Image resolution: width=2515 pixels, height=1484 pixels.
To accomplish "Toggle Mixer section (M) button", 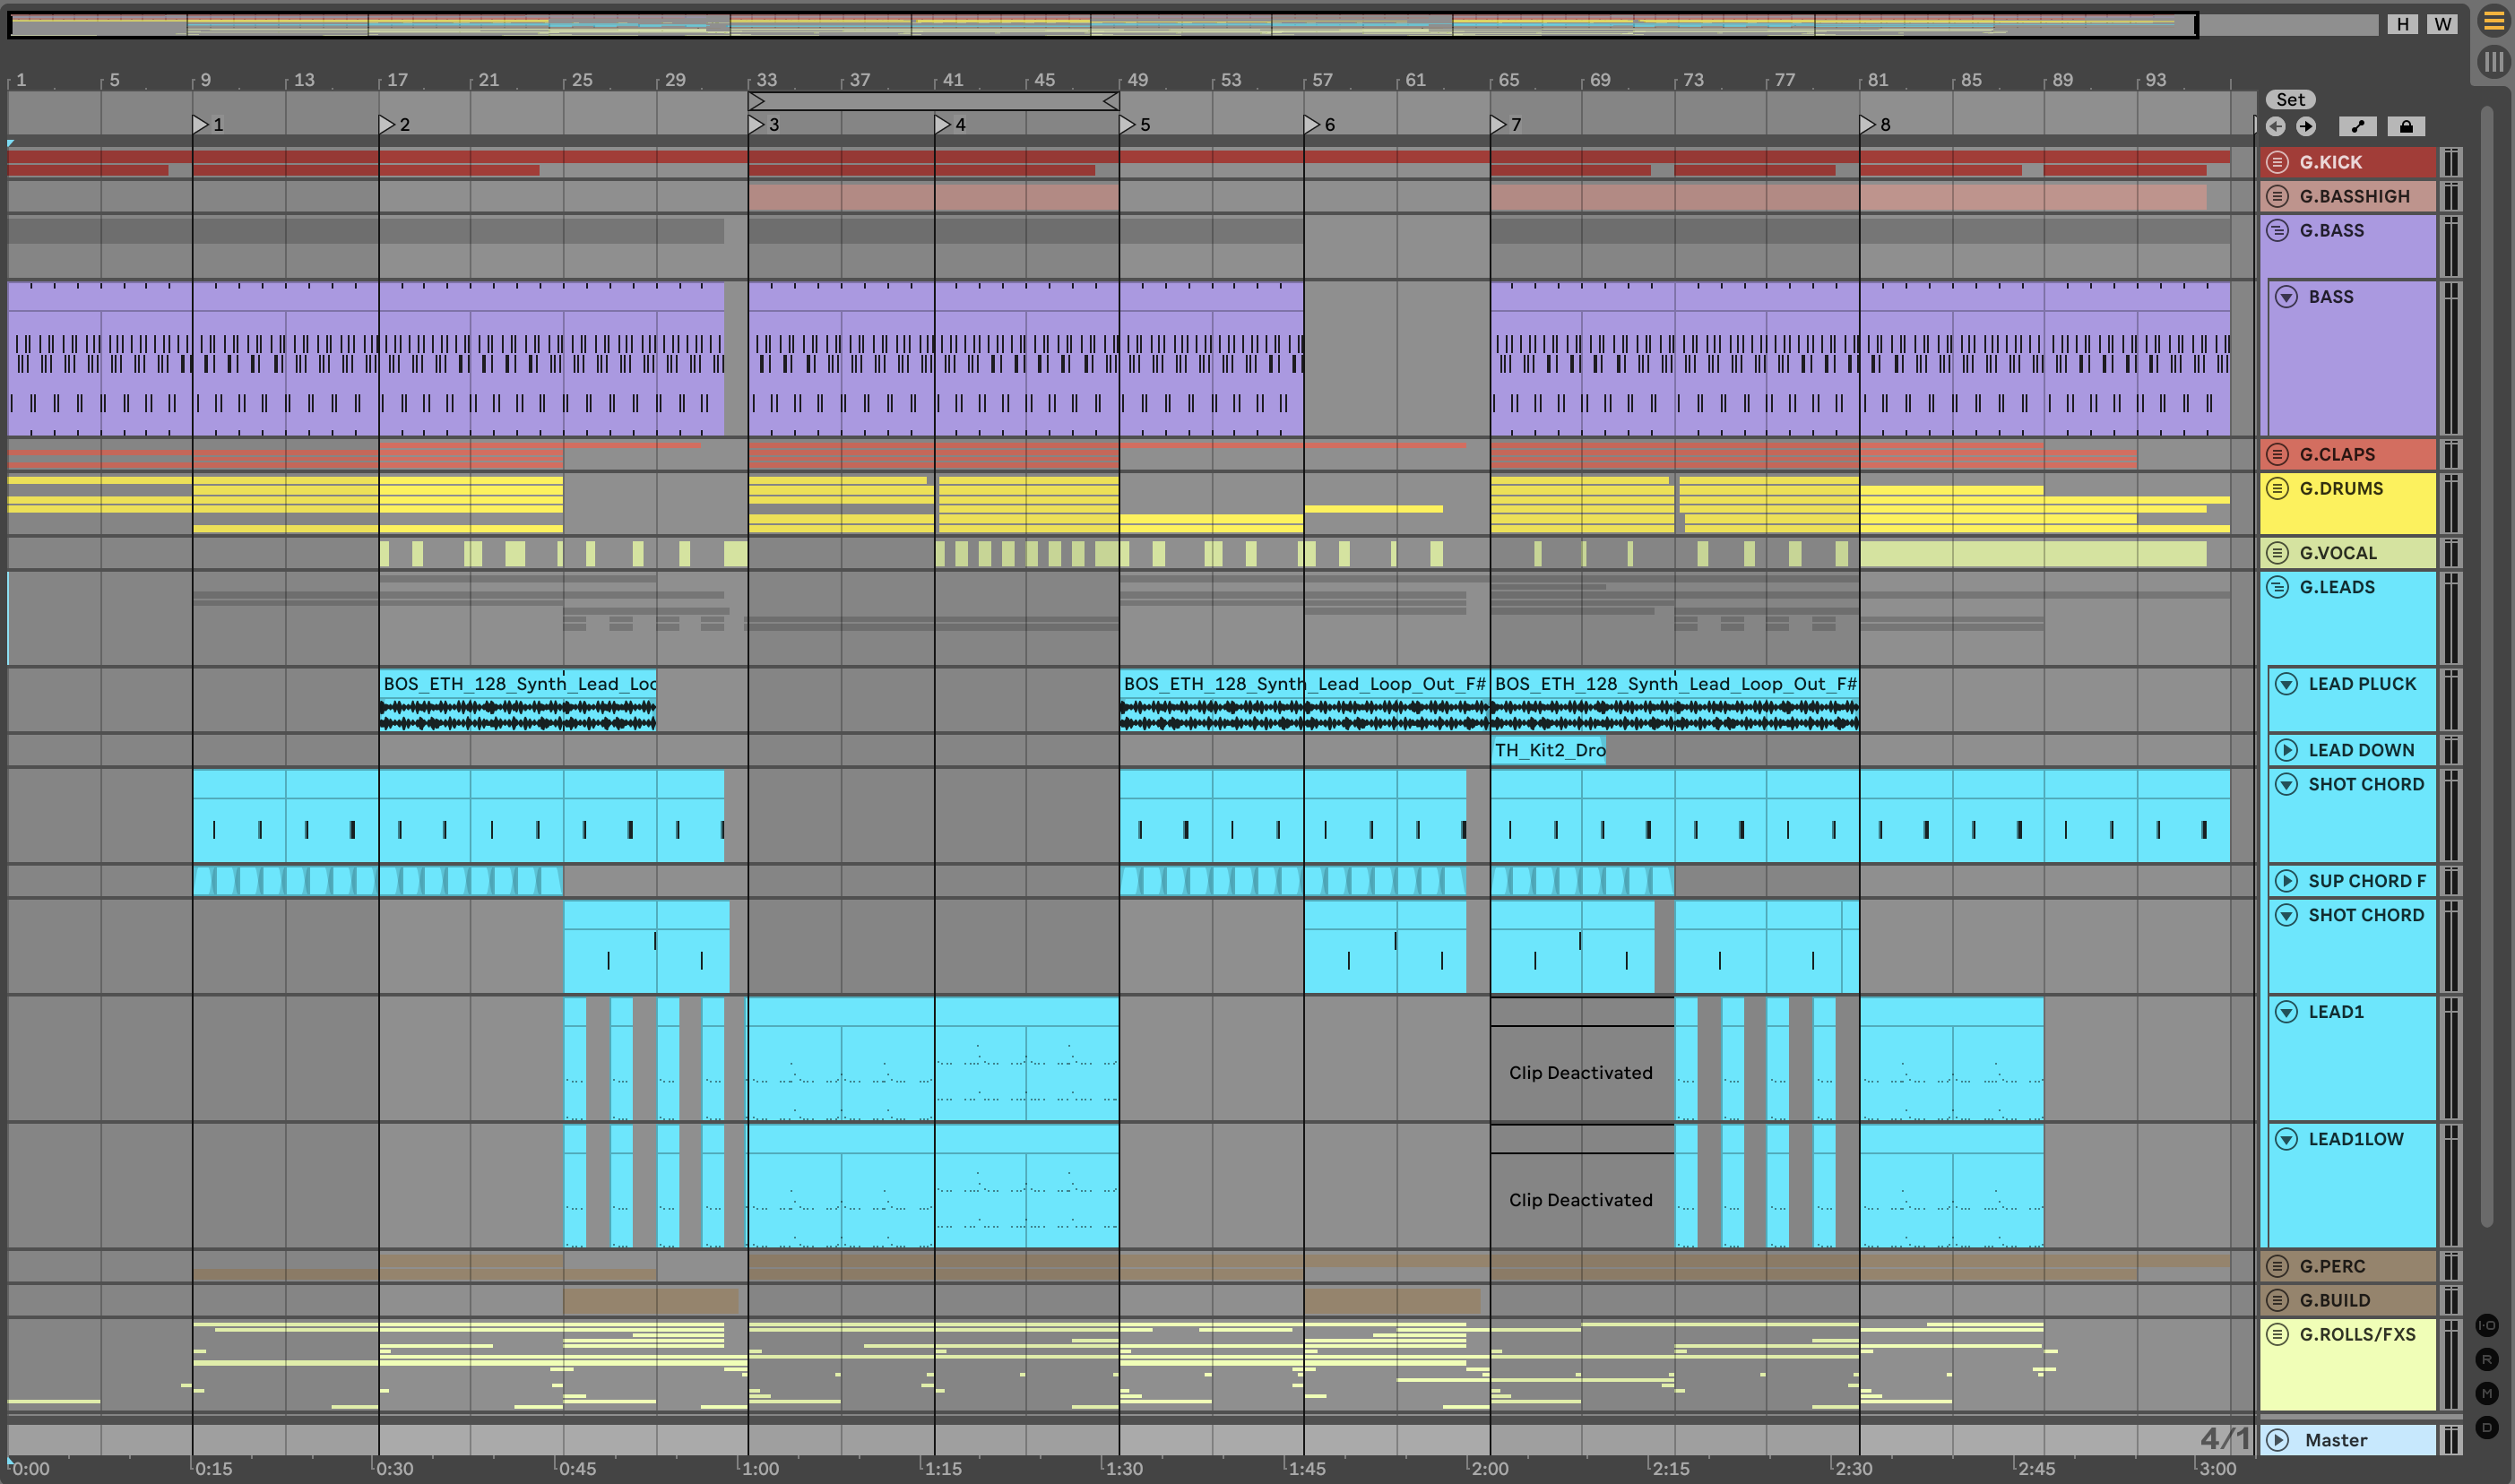I will point(2486,1393).
